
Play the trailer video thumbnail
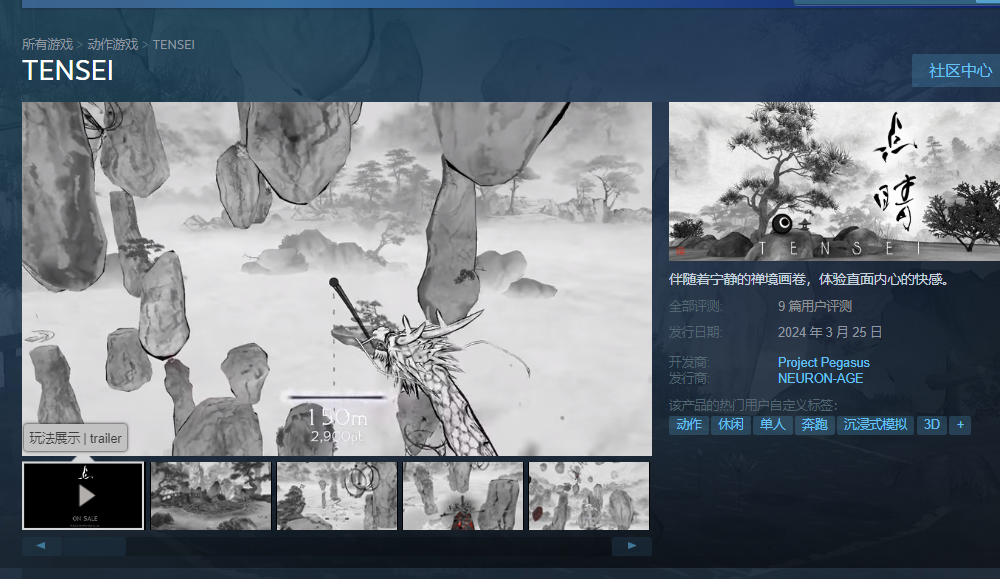(83, 495)
